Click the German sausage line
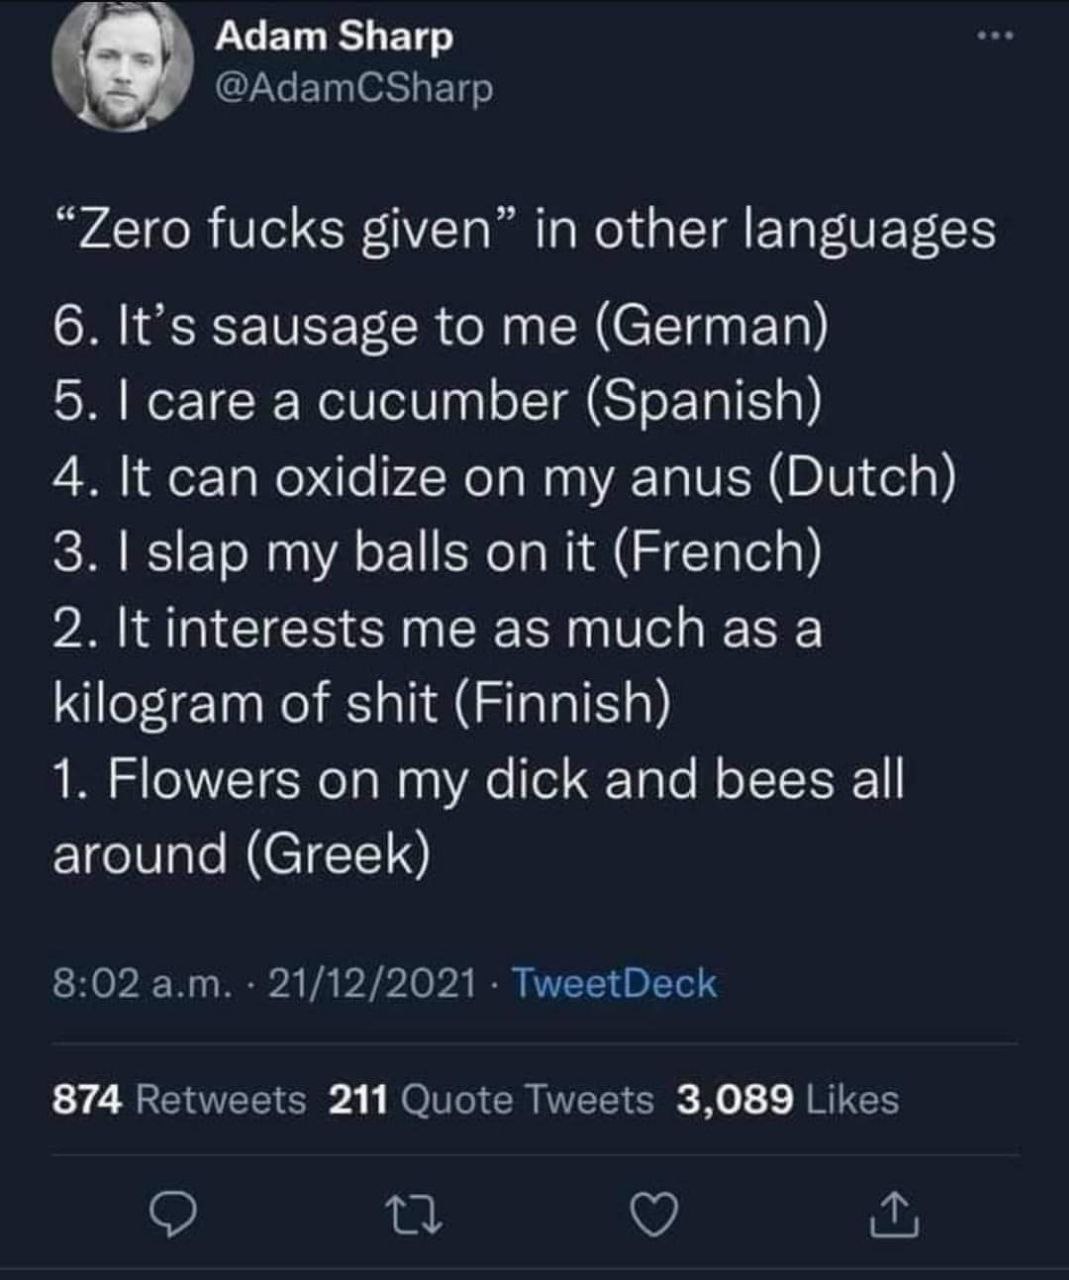 coord(440,327)
